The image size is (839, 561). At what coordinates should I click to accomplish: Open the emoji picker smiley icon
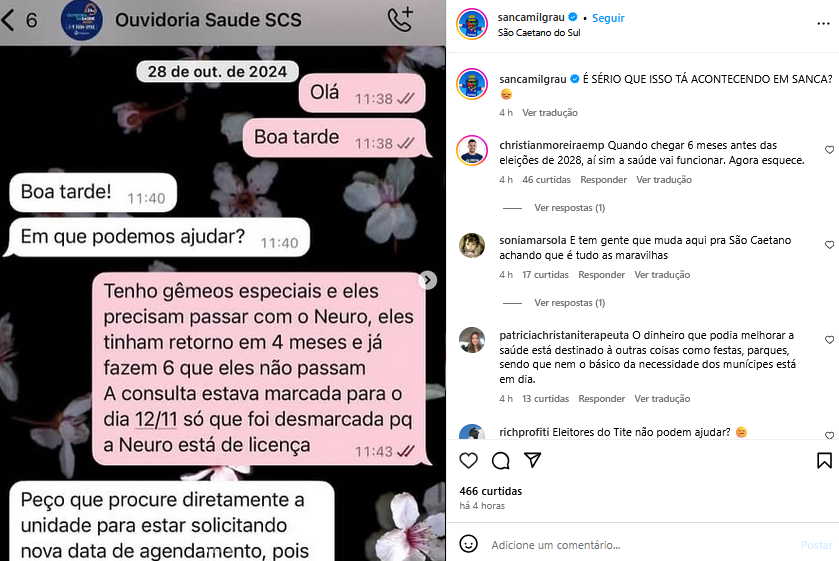468,544
